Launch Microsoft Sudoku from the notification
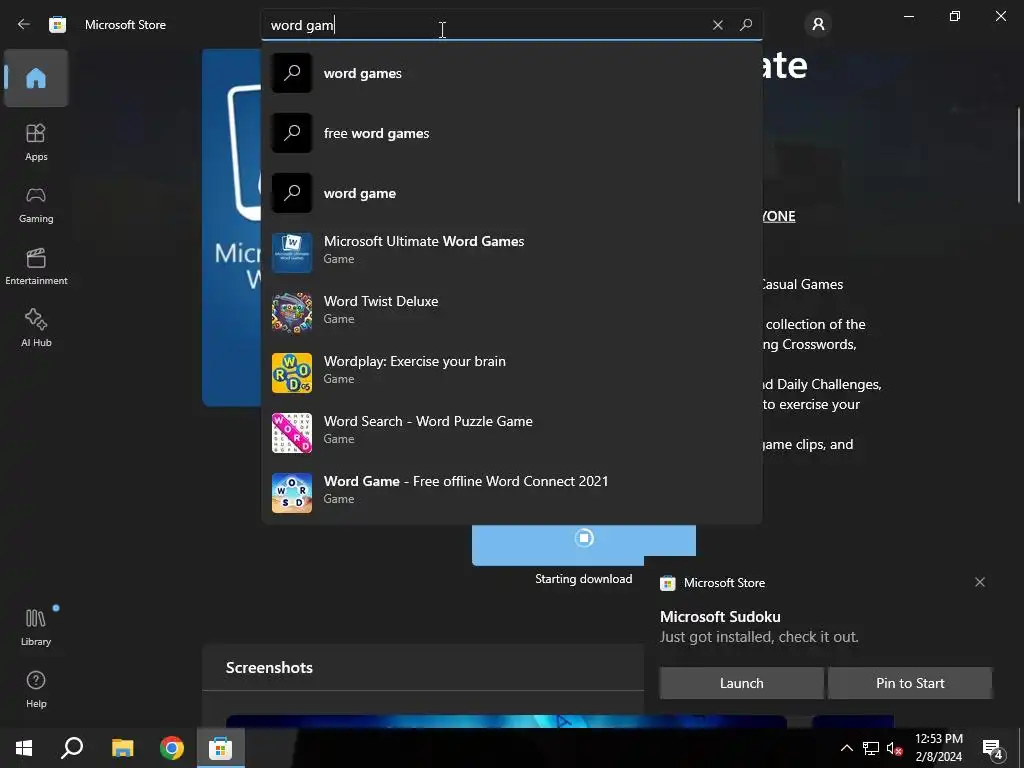The height and width of the screenshot is (768, 1024). click(741, 683)
